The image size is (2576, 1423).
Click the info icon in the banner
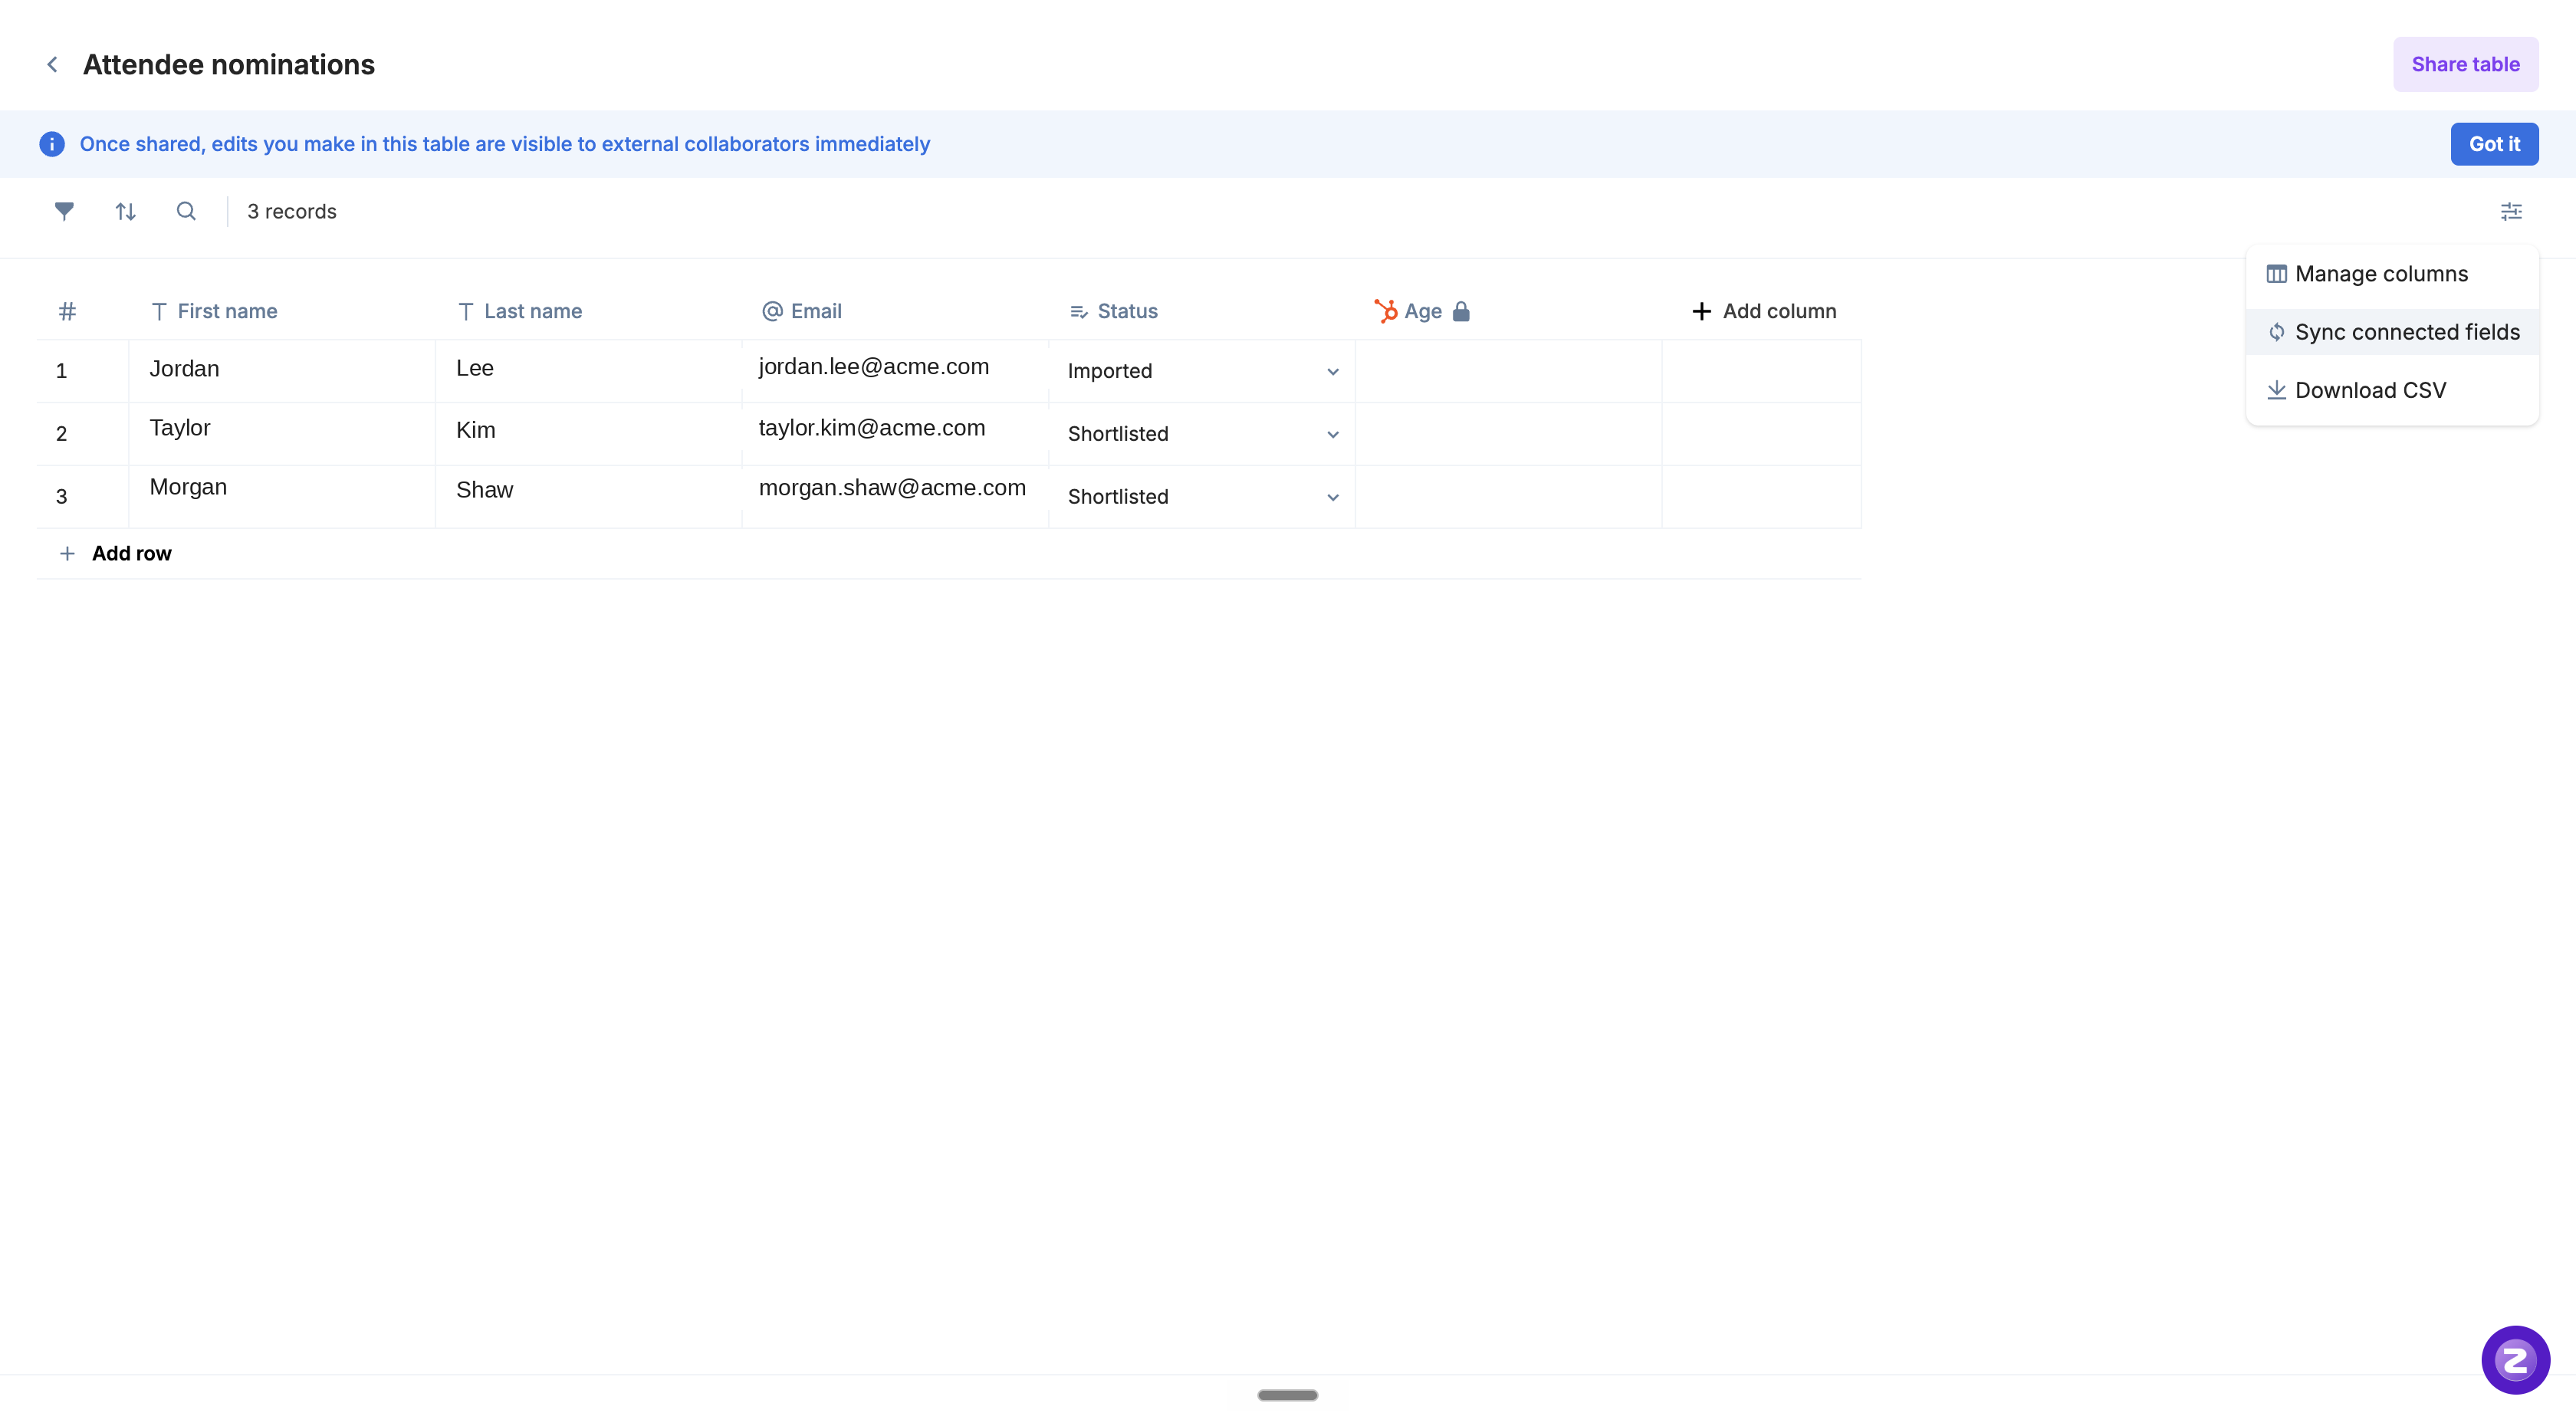point(52,144)
